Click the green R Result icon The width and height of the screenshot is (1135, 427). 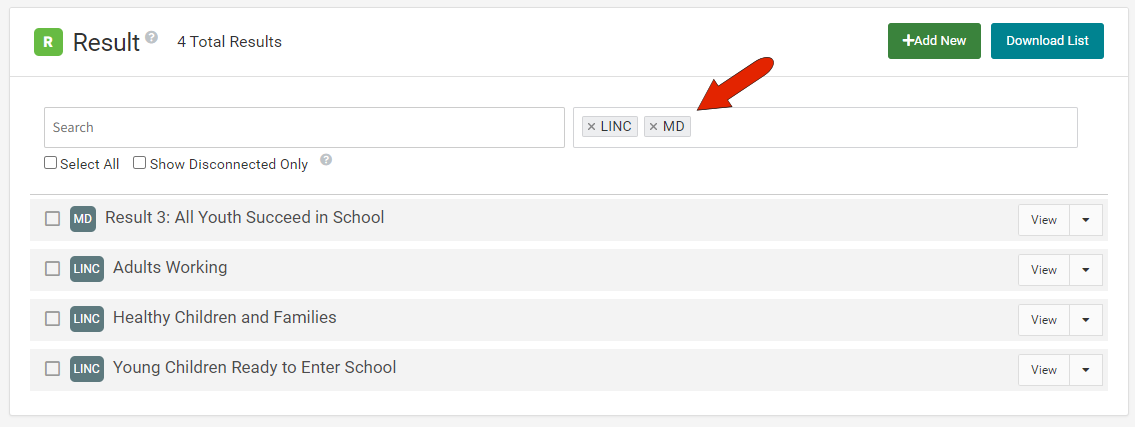(48, 42)
